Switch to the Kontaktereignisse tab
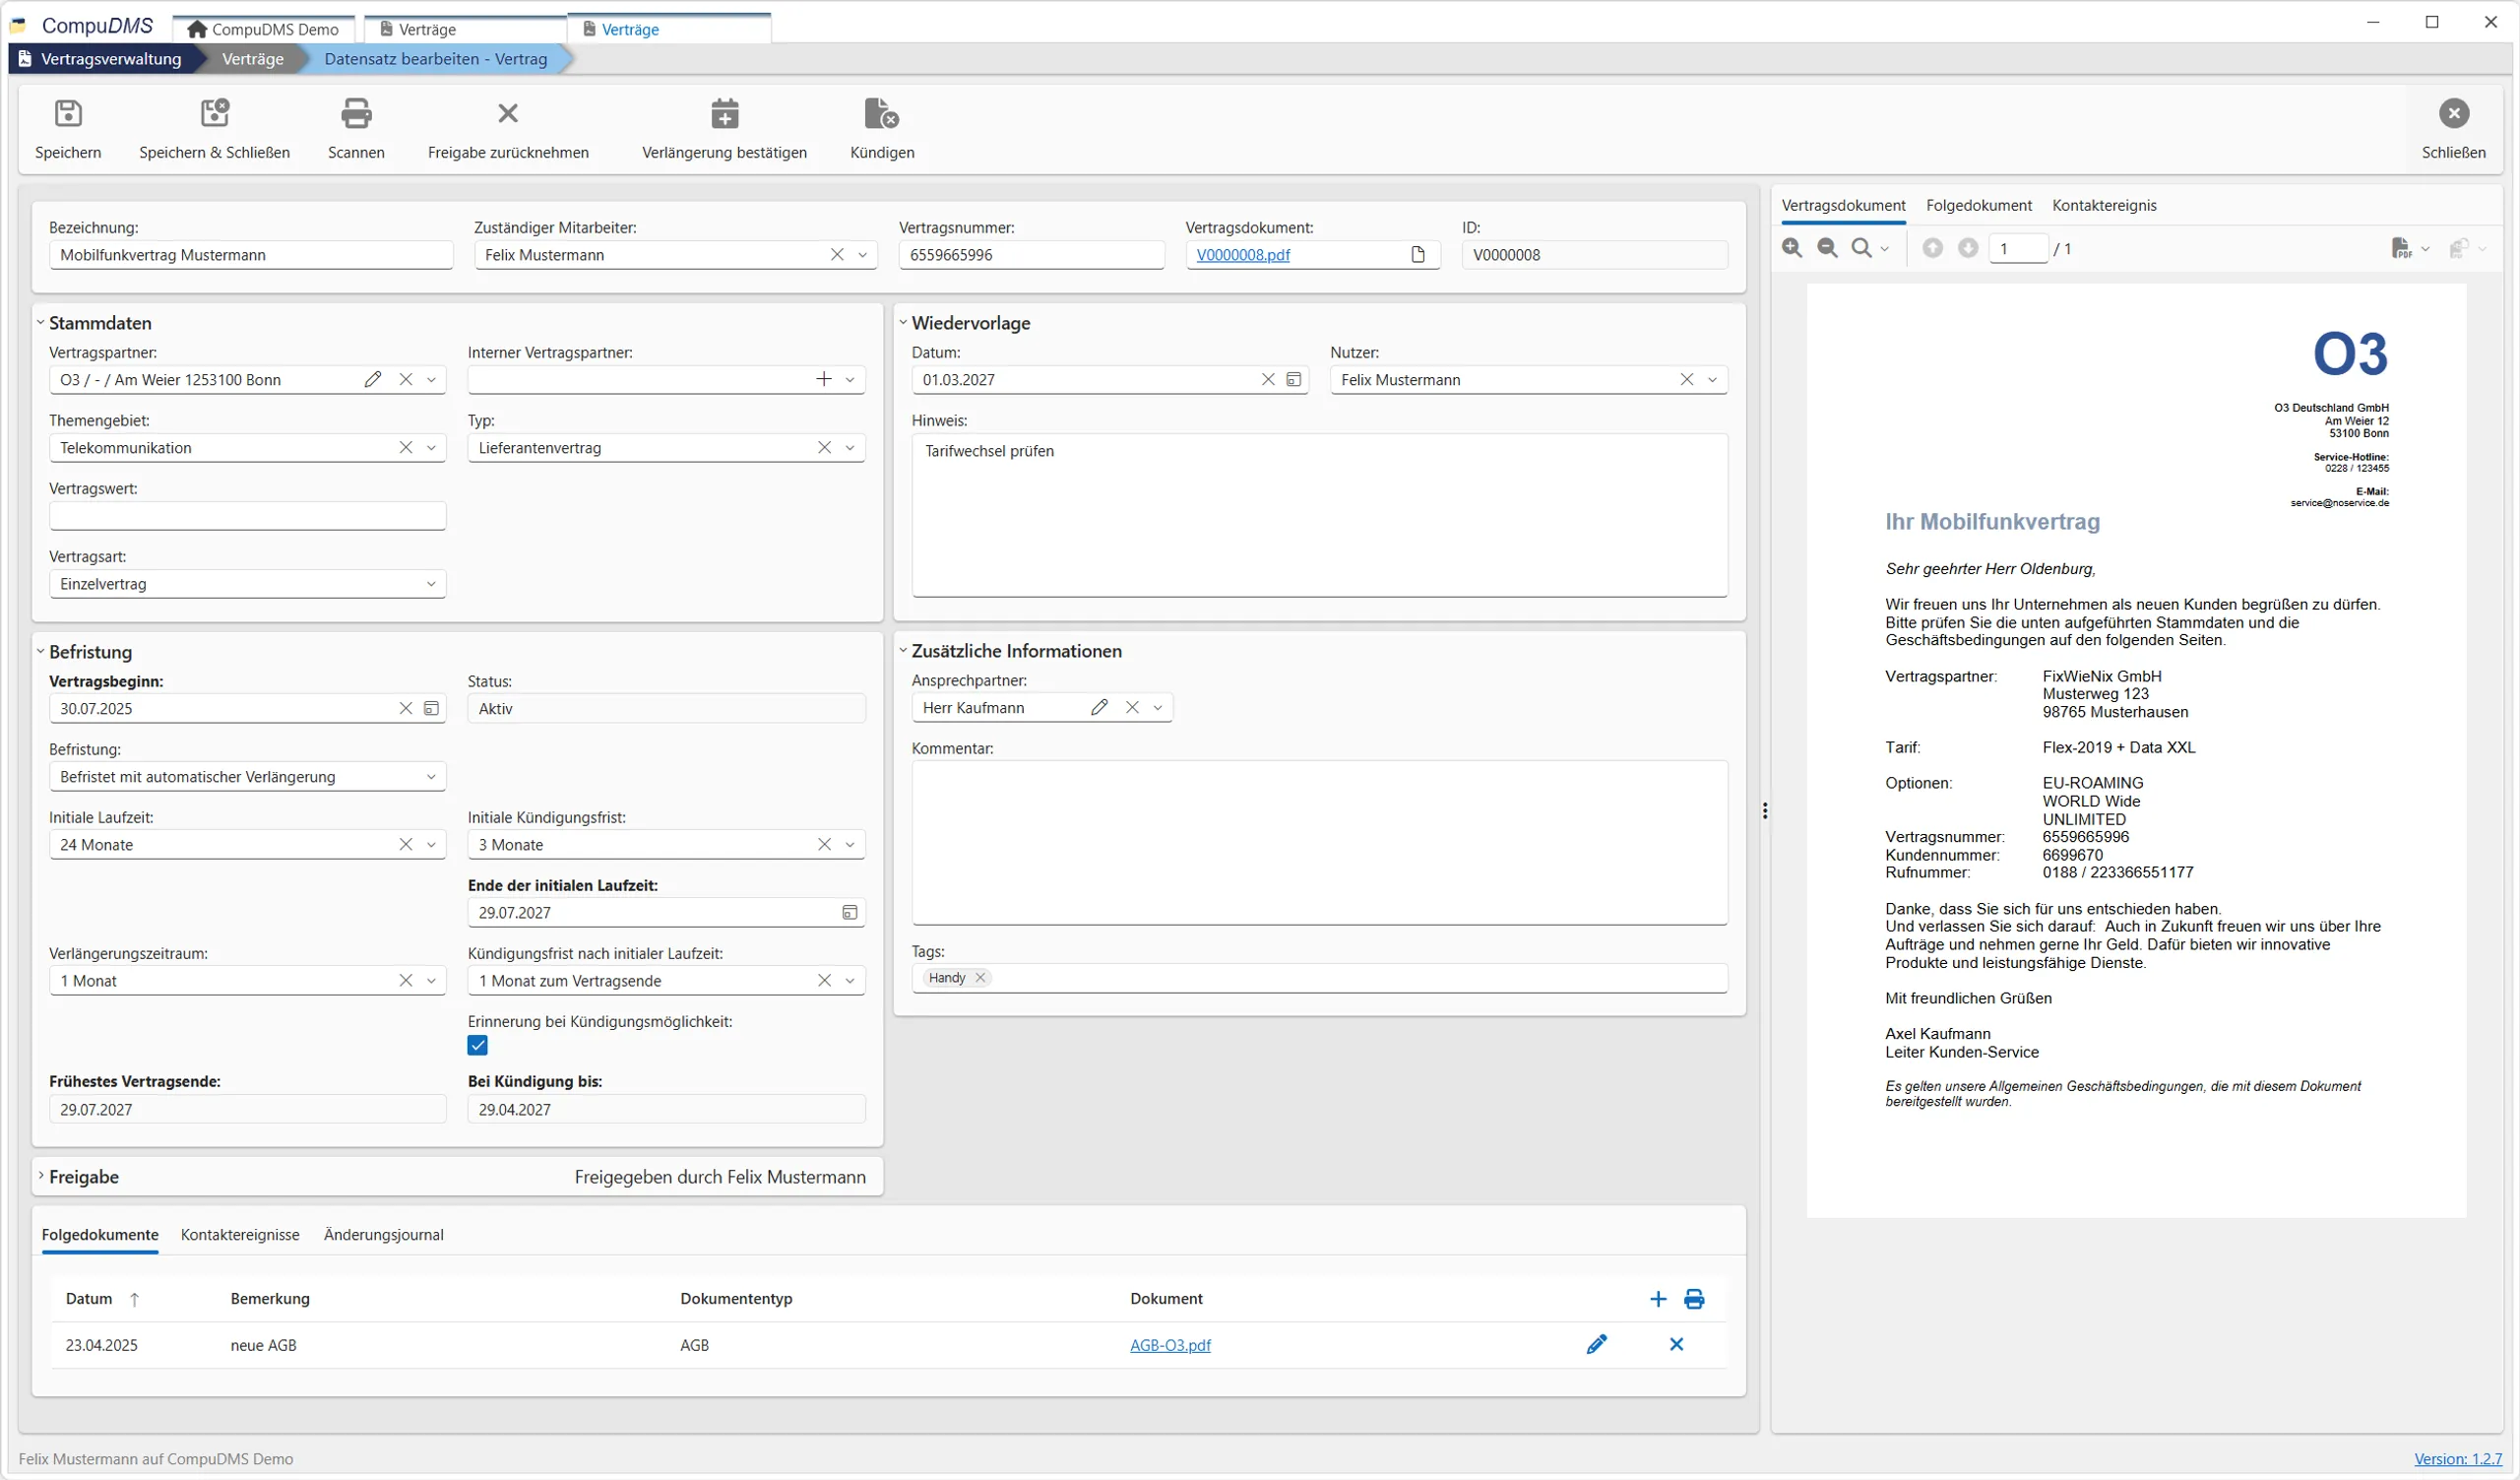This screenshot has height=1480, width=2520. [x=239, y=1234]
